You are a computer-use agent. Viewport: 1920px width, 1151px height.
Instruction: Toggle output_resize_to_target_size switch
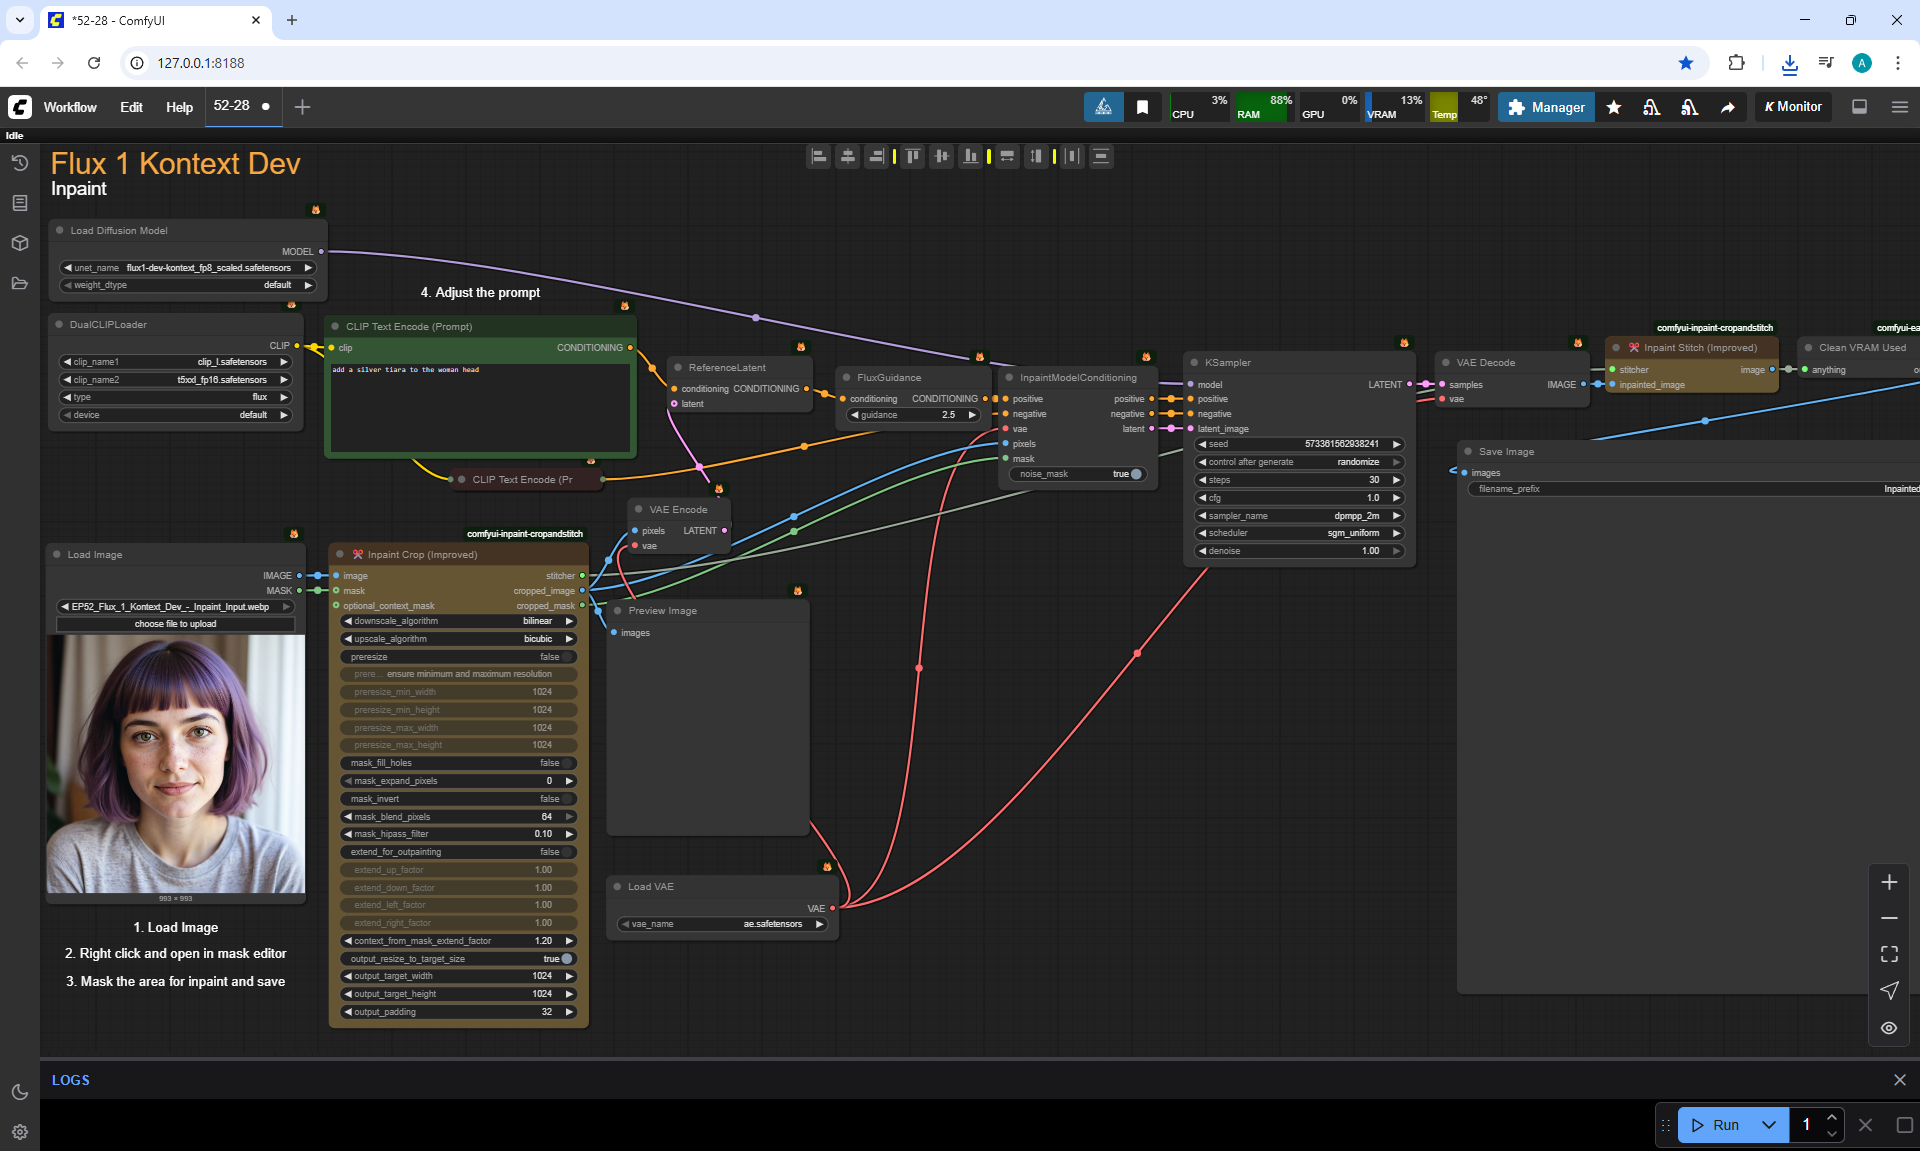[566, 959]
